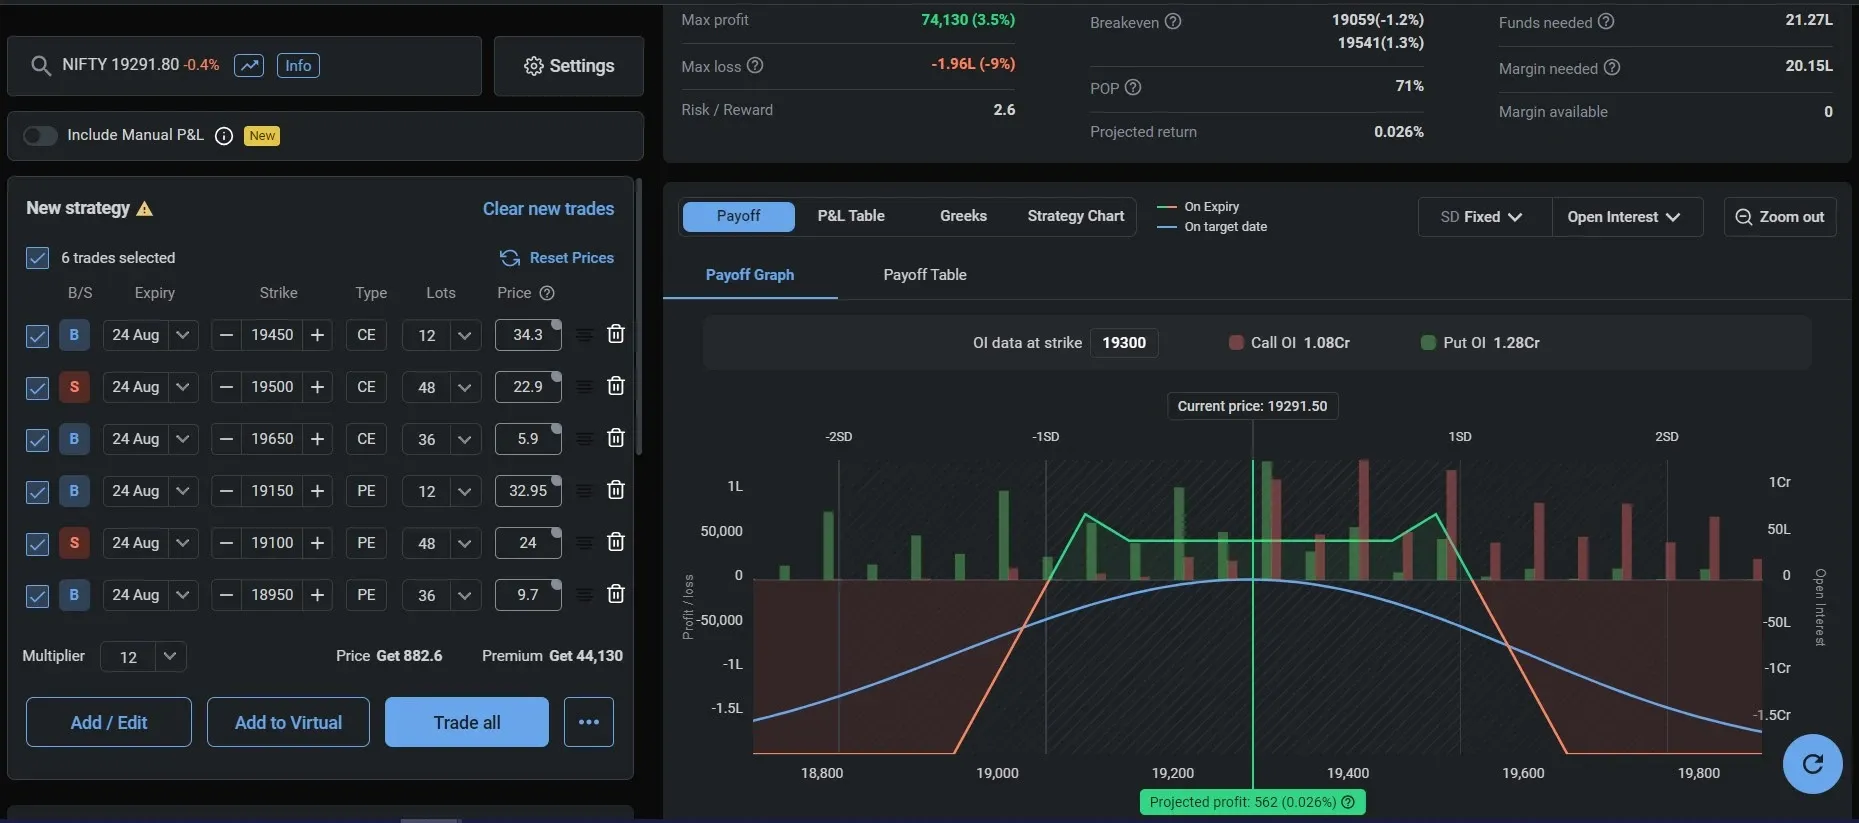Screen dimensions: 1859x823
Task: Click the Call OI red legend swatch
Action: pos(1236,343)
